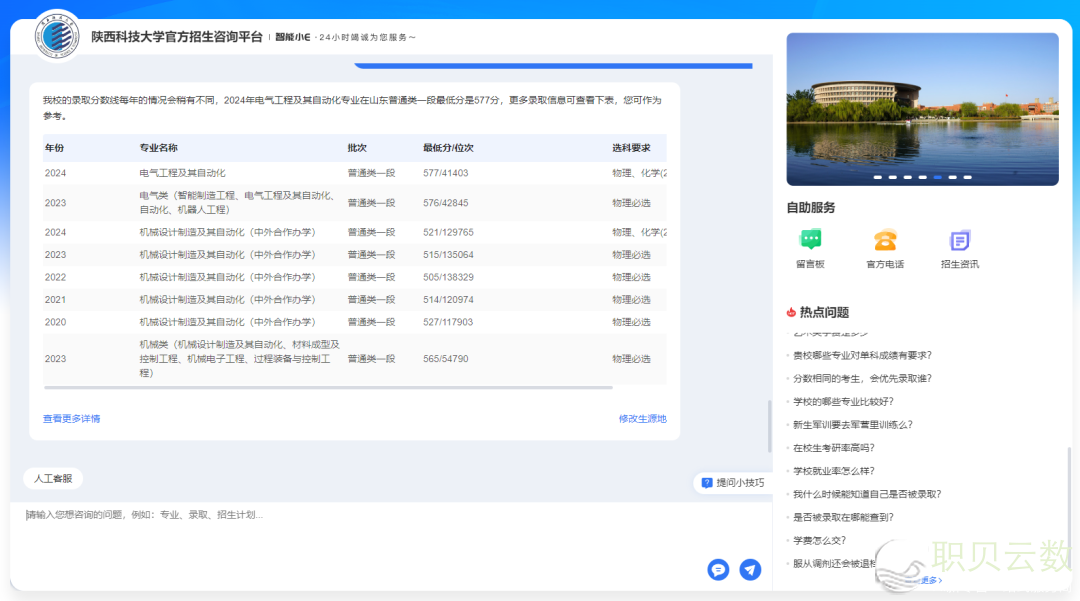Select the 2020 year cell

[55, 322]
